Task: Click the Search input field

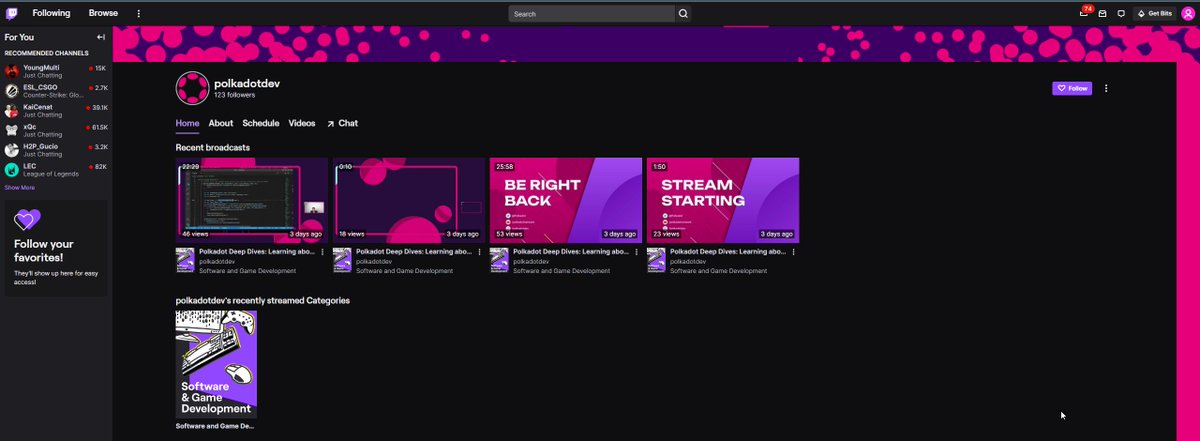Action: coord(592,14)
